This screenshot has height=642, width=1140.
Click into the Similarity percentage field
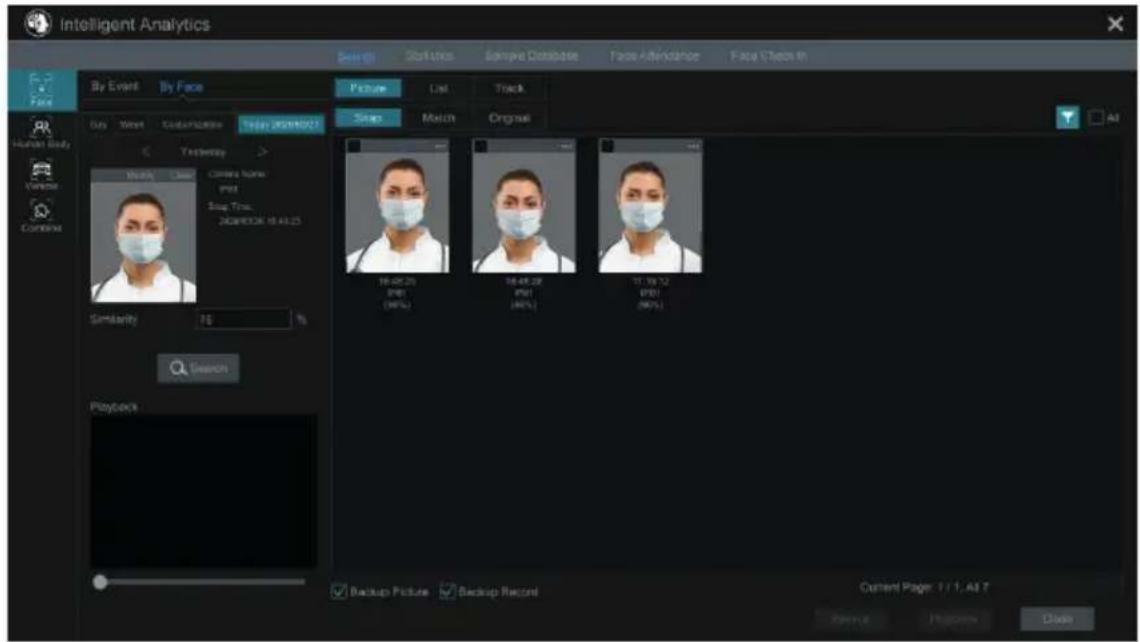coord(243,319)
